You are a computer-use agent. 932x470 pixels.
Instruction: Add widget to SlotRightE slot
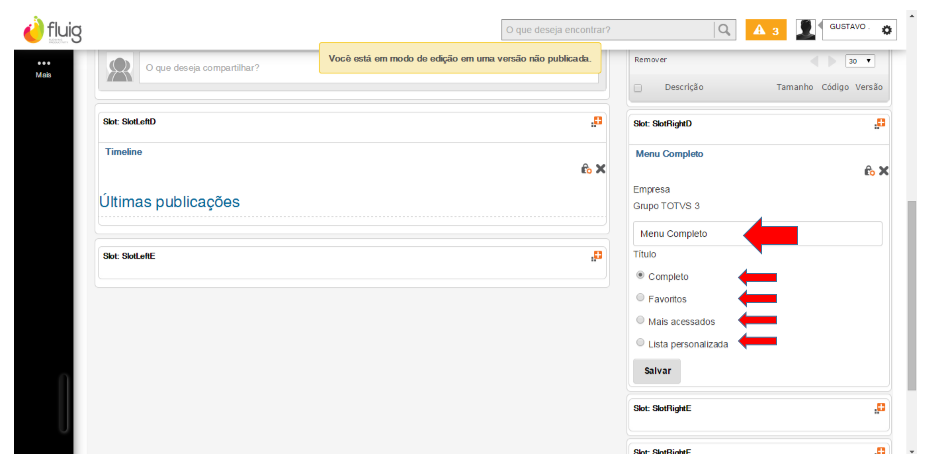click(x=880, y=408)
